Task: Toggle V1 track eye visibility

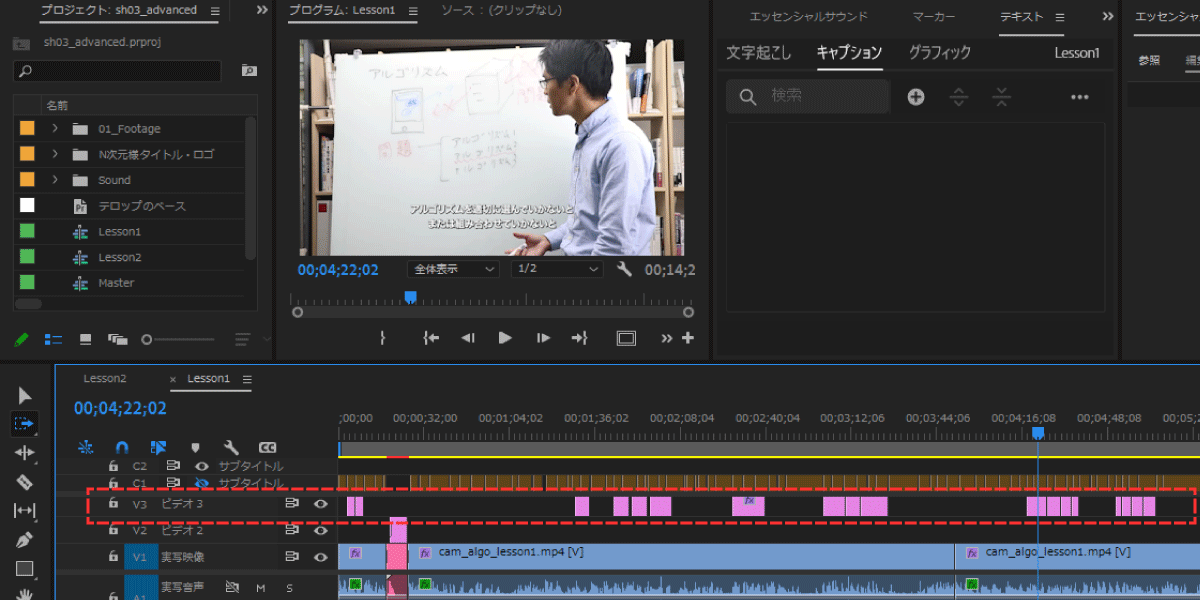Action: [x=321, y=556]
